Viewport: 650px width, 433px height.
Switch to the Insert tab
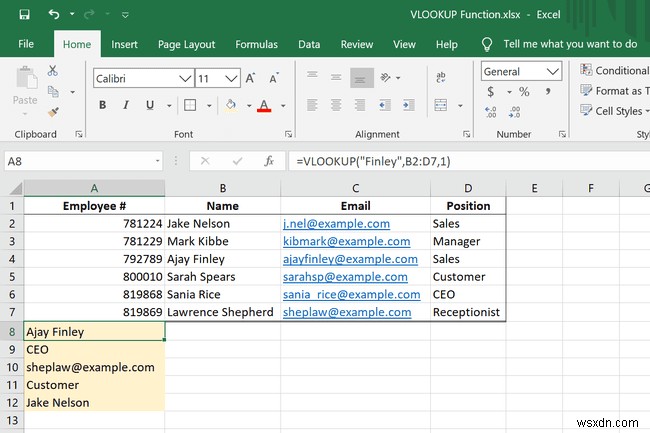pyautogui.click(x=124, y=44)
